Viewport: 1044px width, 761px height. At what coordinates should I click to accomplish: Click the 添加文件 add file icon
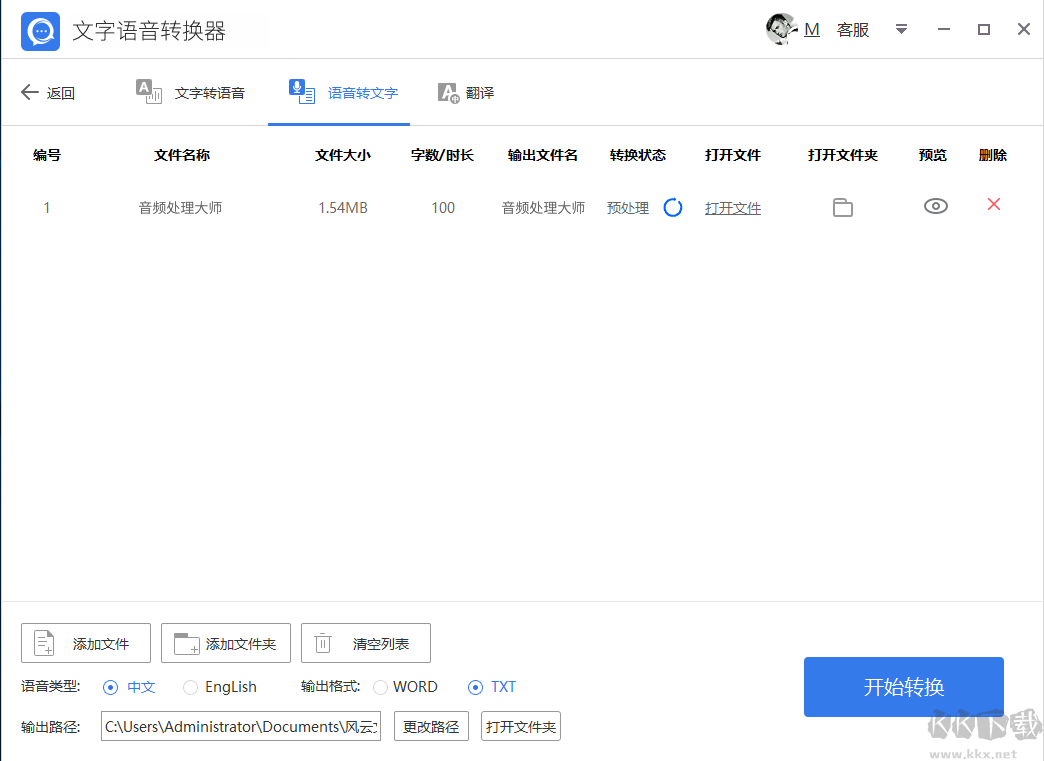click(43, 643)
